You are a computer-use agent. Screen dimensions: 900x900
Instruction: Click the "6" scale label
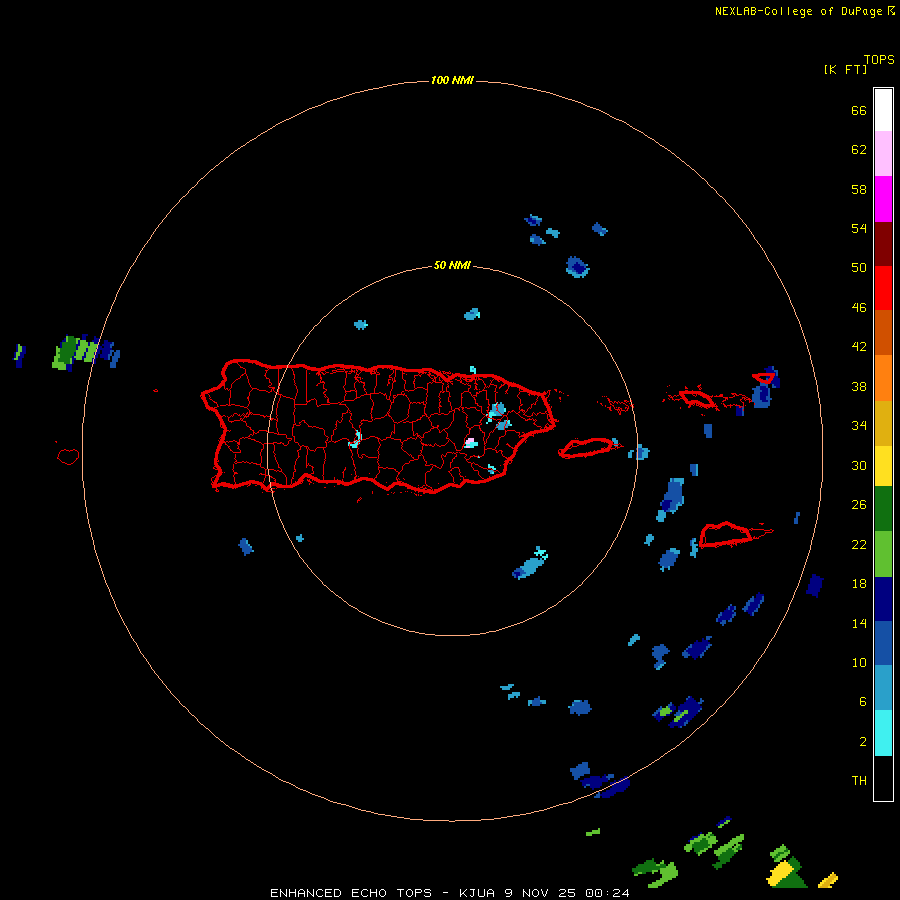pos(863,701)
